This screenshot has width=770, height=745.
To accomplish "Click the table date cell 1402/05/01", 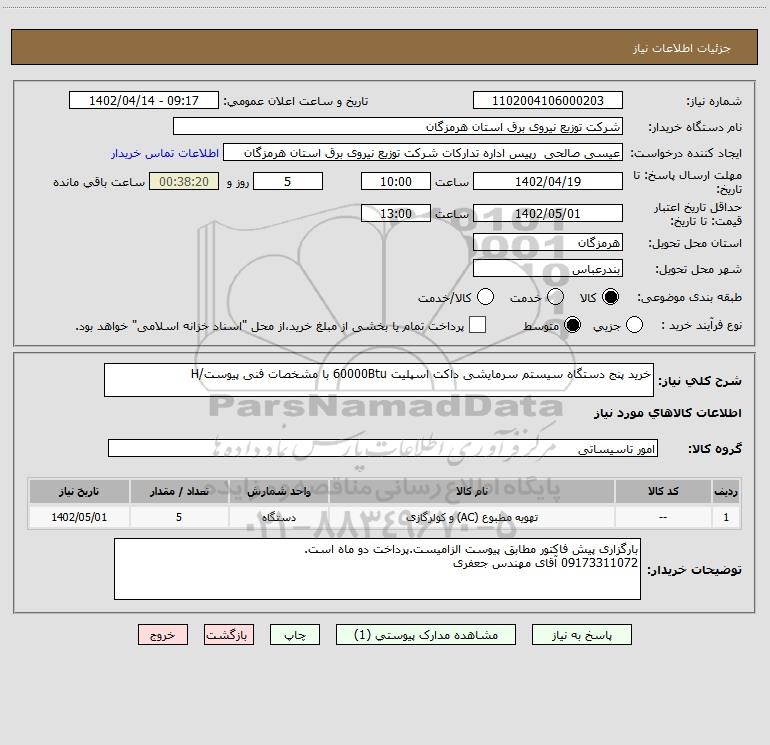I will 79,518.
